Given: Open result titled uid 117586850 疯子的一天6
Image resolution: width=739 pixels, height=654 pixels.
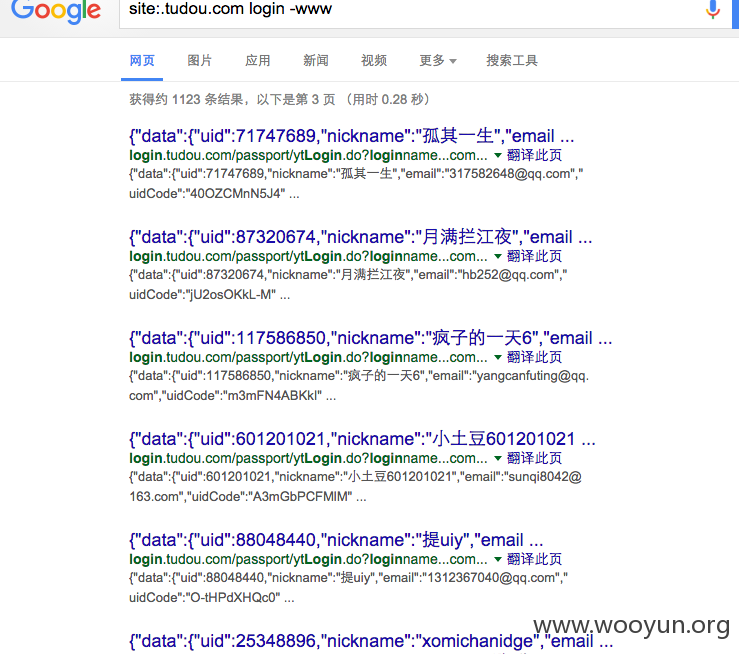Looking at the screenshot, I should click(x=370, y=338).
